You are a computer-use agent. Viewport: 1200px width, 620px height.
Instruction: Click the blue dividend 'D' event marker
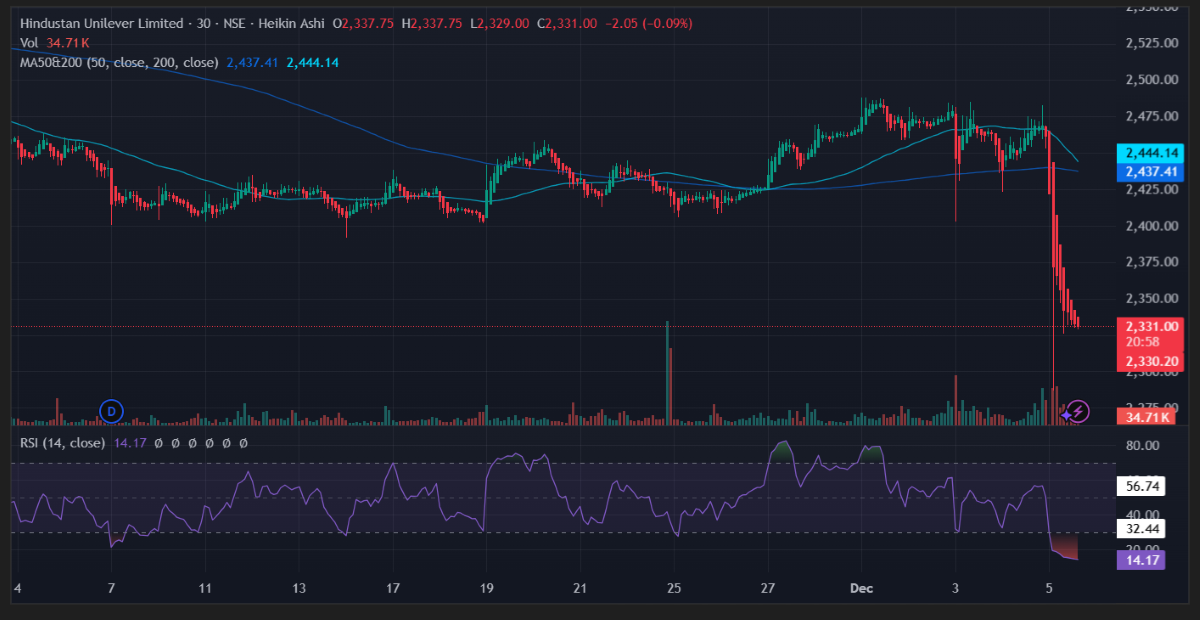click(x=112, y=409)
